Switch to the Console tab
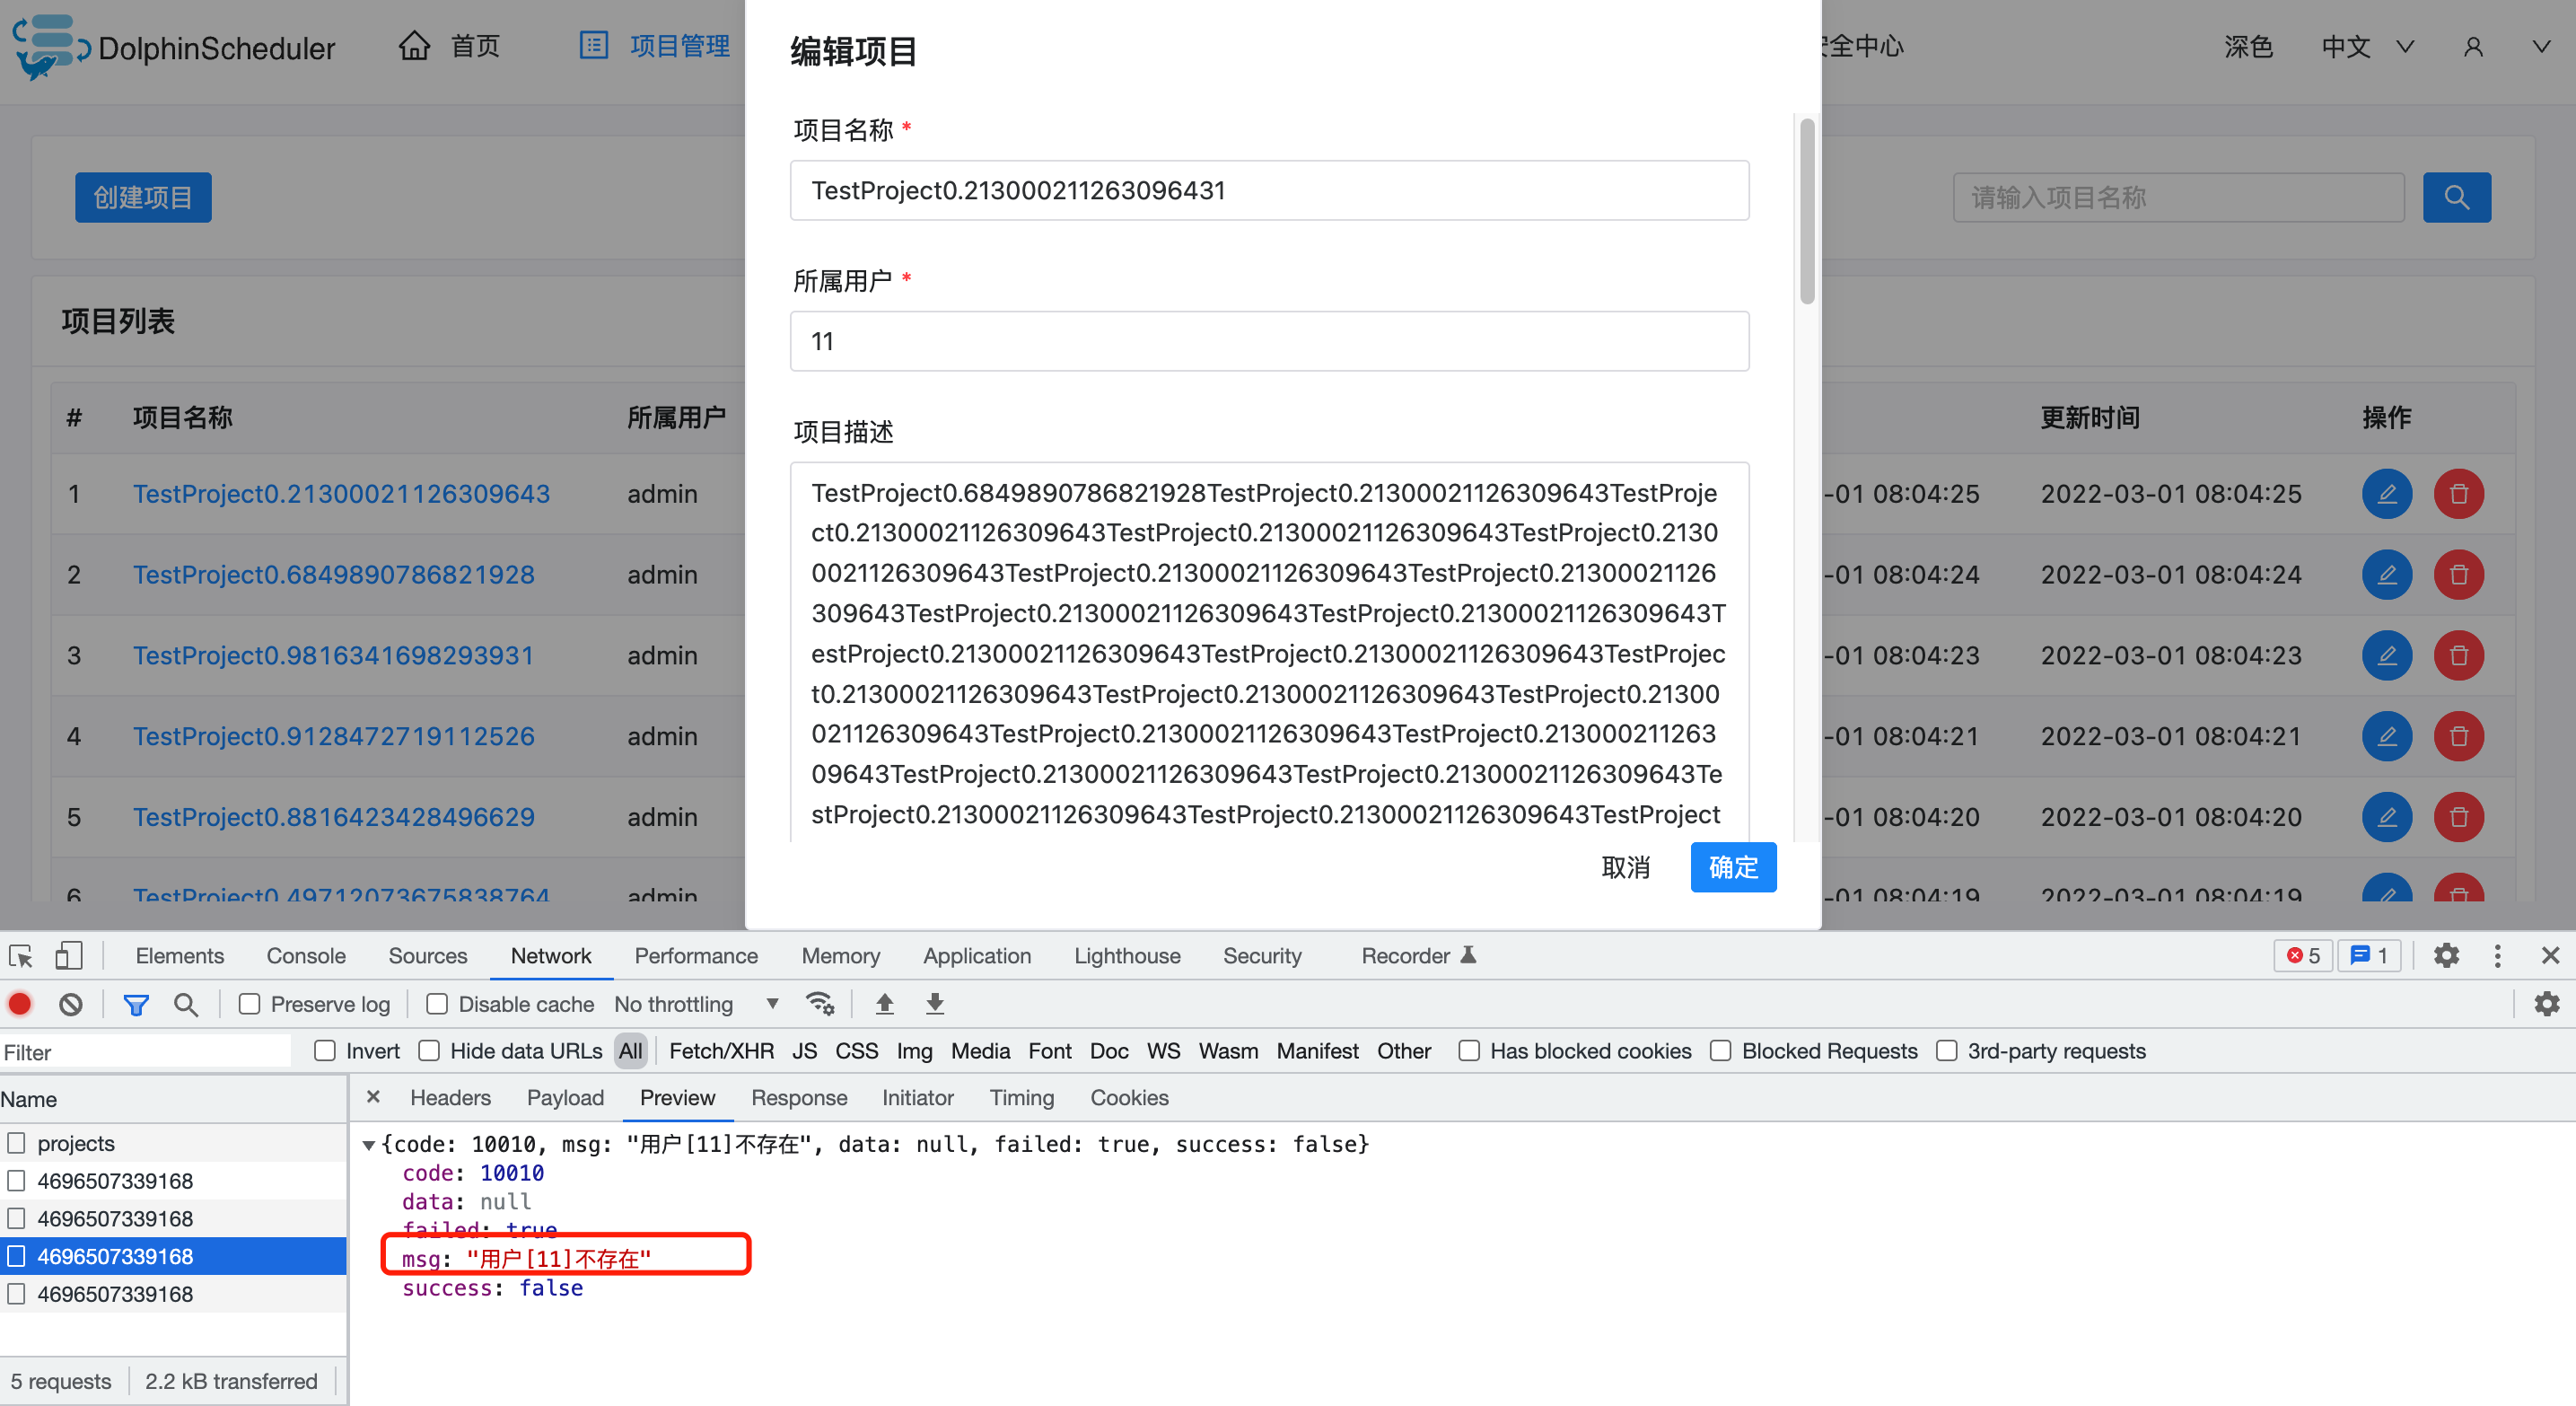The width and height of the screenshot is (2576, 1406). pos(306,956)
